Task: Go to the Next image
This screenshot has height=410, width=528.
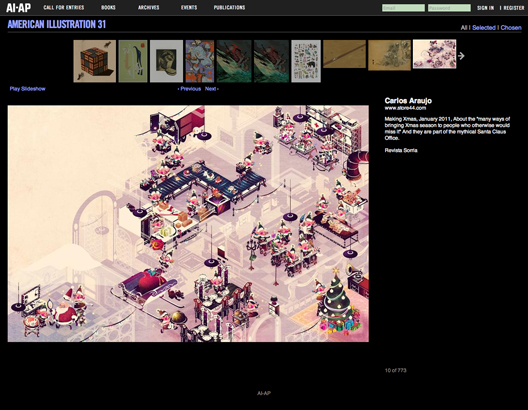Action: [x=211, y=89]
